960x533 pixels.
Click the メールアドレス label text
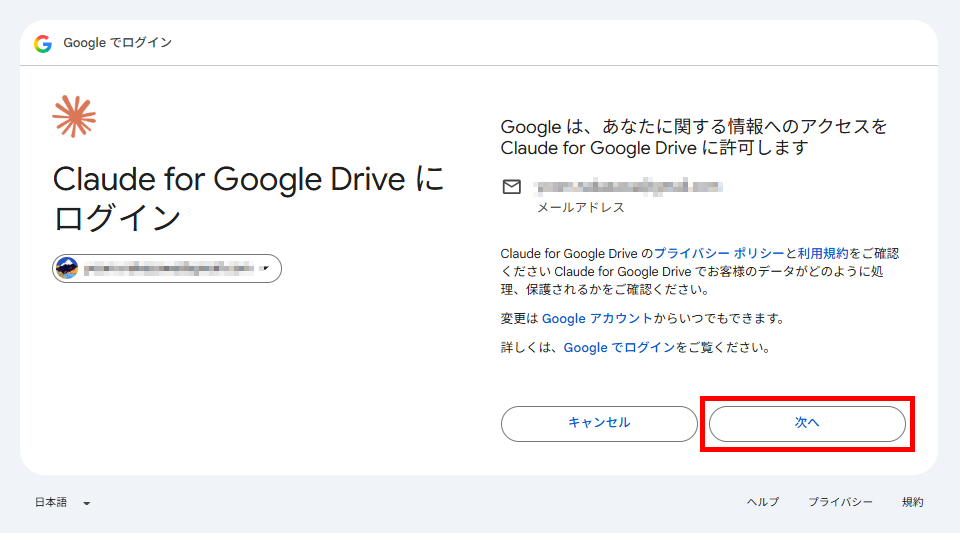click(581, 208)
